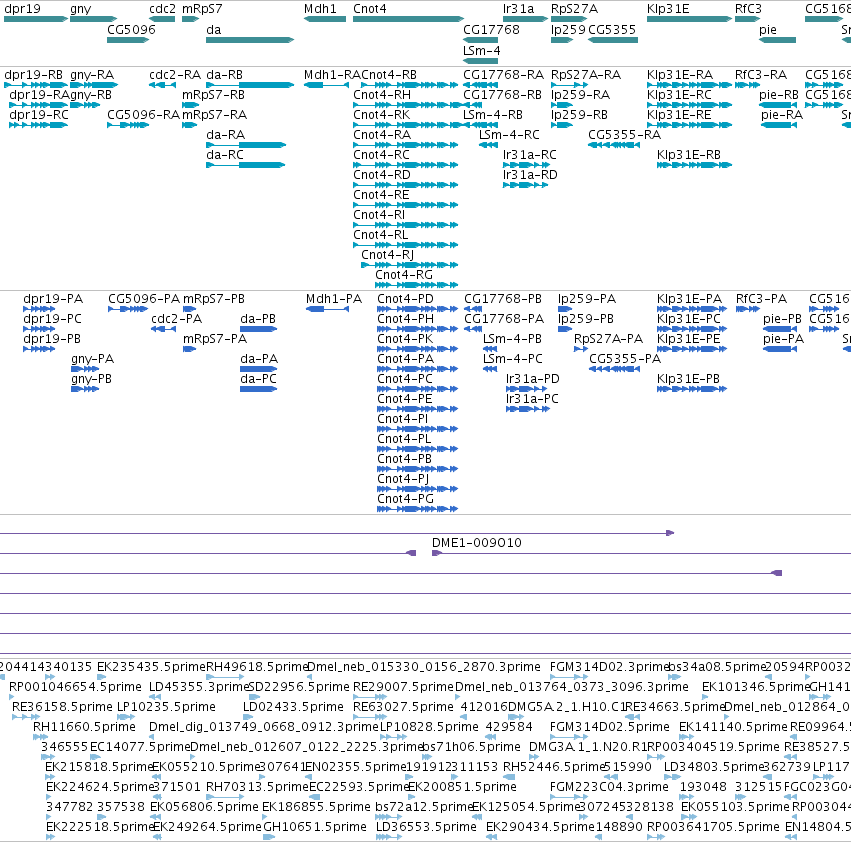Screen dimensions: 851x842
Task: Click the CG5355 gene bar
Action: (x=613, y=40)
